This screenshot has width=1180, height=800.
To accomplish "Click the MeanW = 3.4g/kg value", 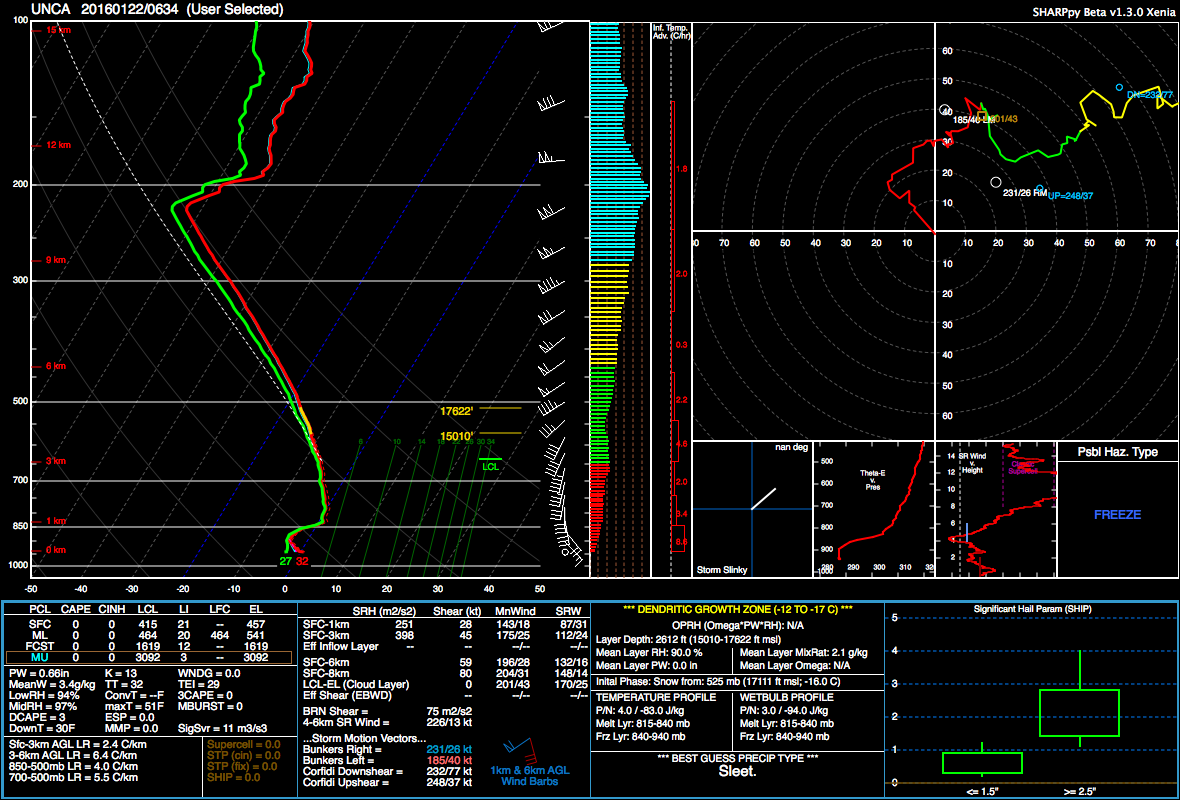I will [51, 685].
